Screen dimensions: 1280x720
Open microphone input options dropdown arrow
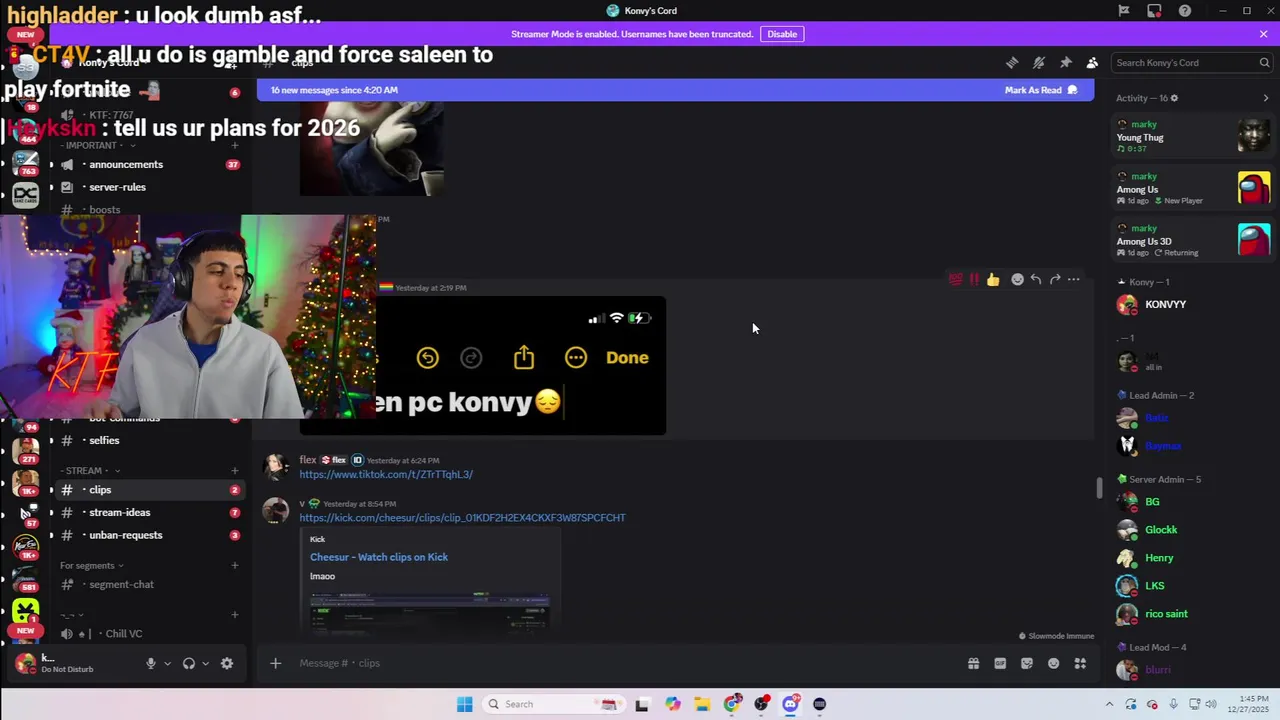(167, 663)
